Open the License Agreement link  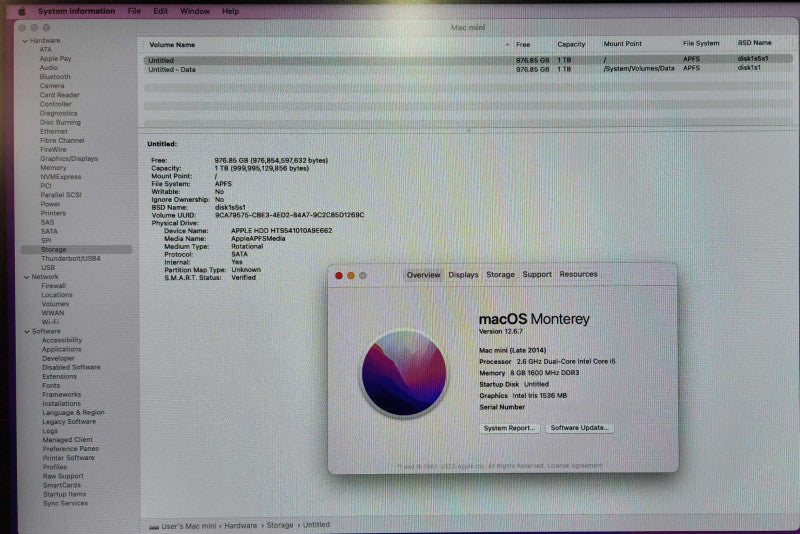[x=575, y=466]
